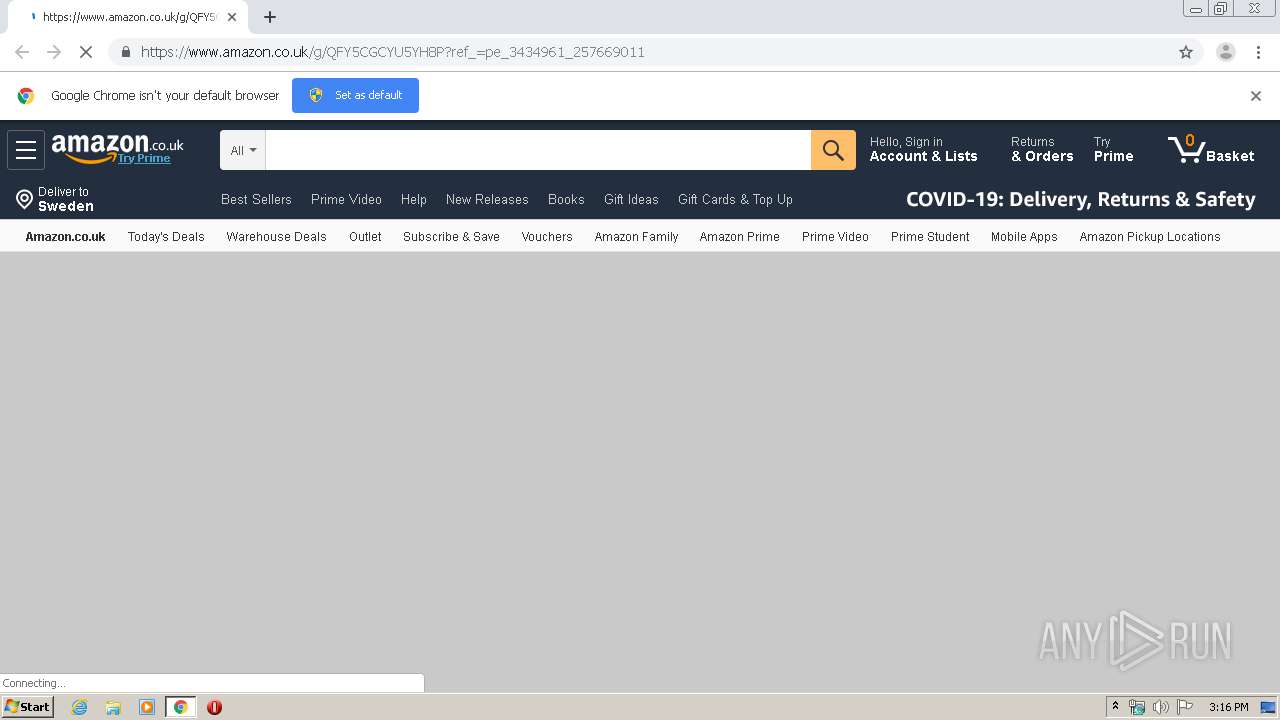Open the shopping Basket icon
Image resolution: width=1280 pixels, height=720 pixels.
(1211, 150)
